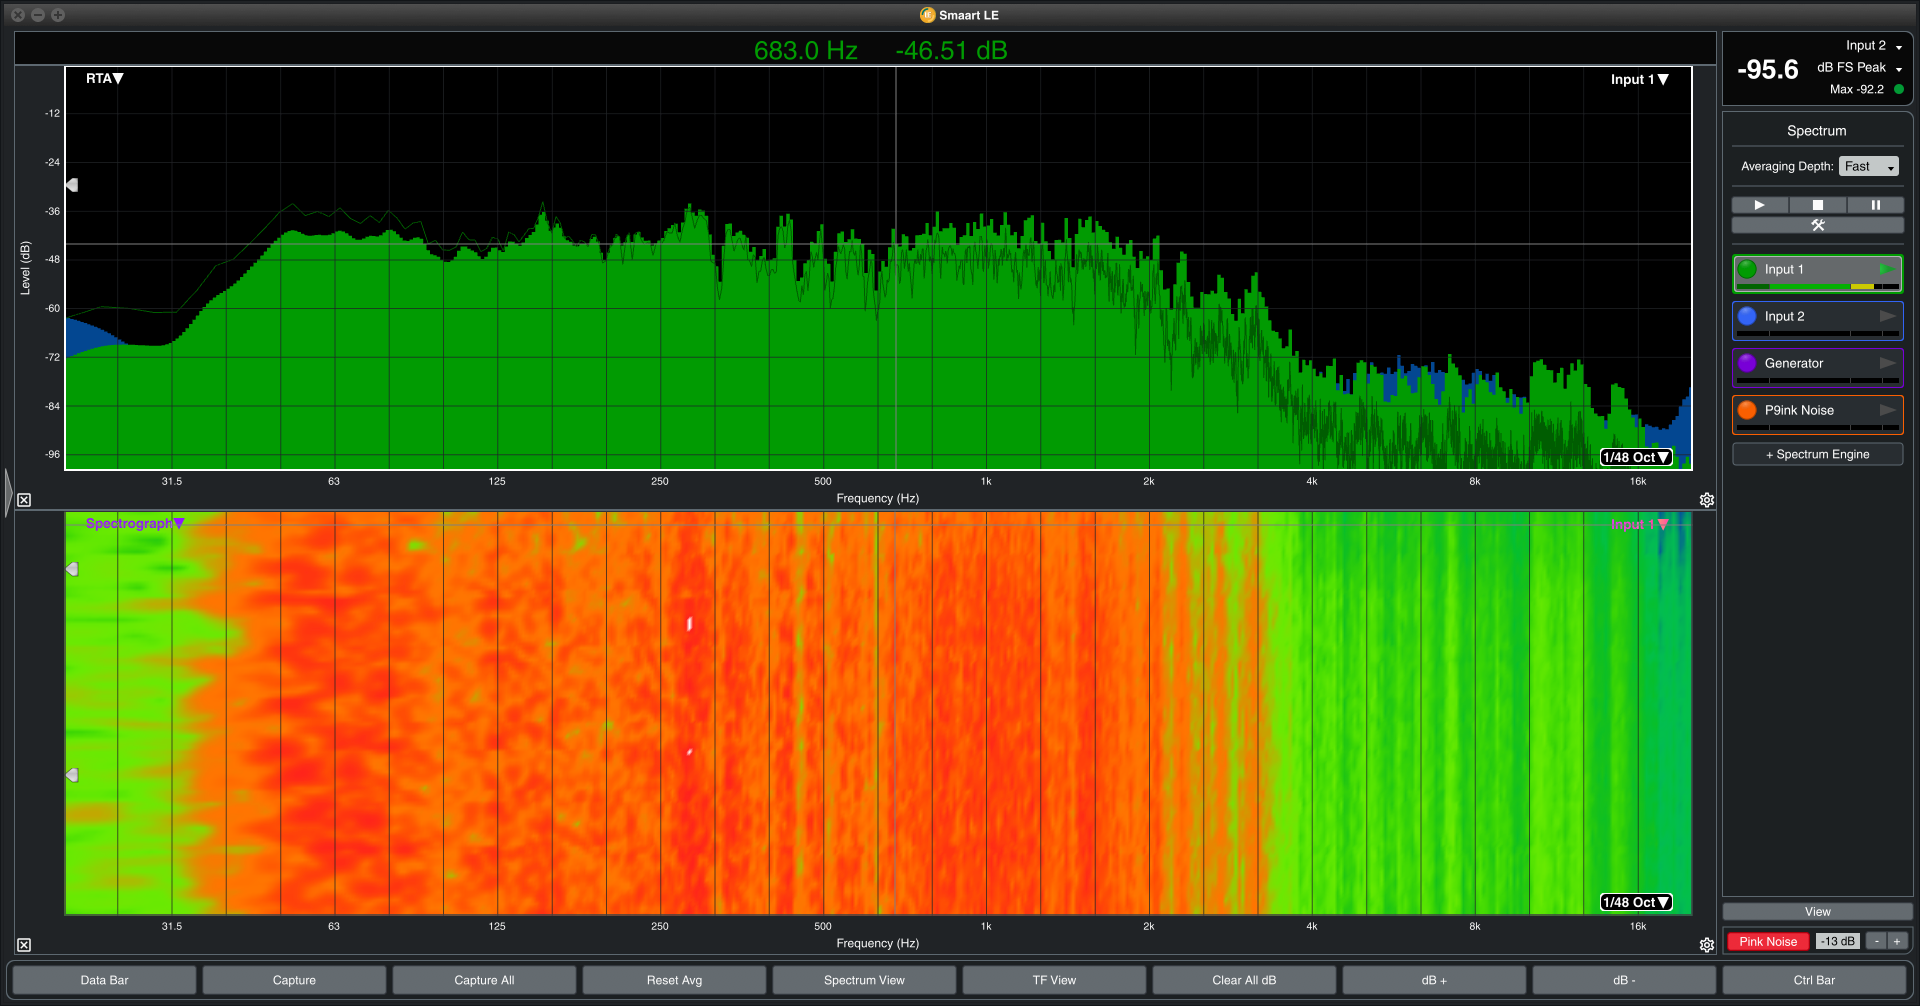The width and height of the screenshot is (1920, 1006).
Task: Toggle the Generator engine run arrow
Action: tap(1887, 363)
